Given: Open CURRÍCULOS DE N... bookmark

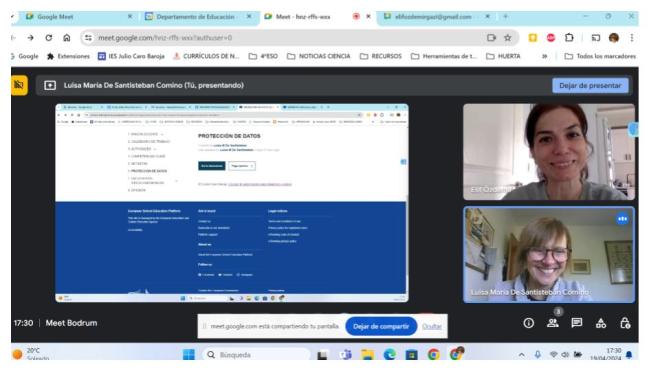Looking at the screenshot, I should pos(206,56).
